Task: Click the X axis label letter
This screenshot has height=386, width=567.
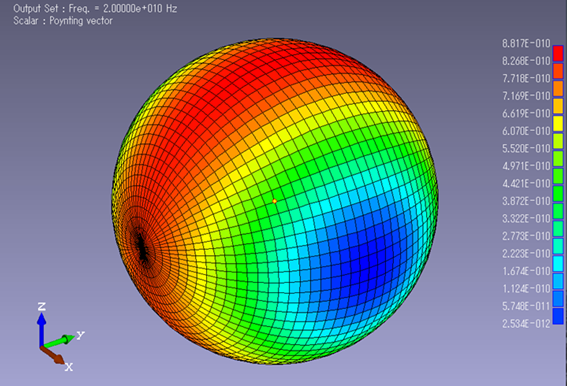Action: click(69, 367)
